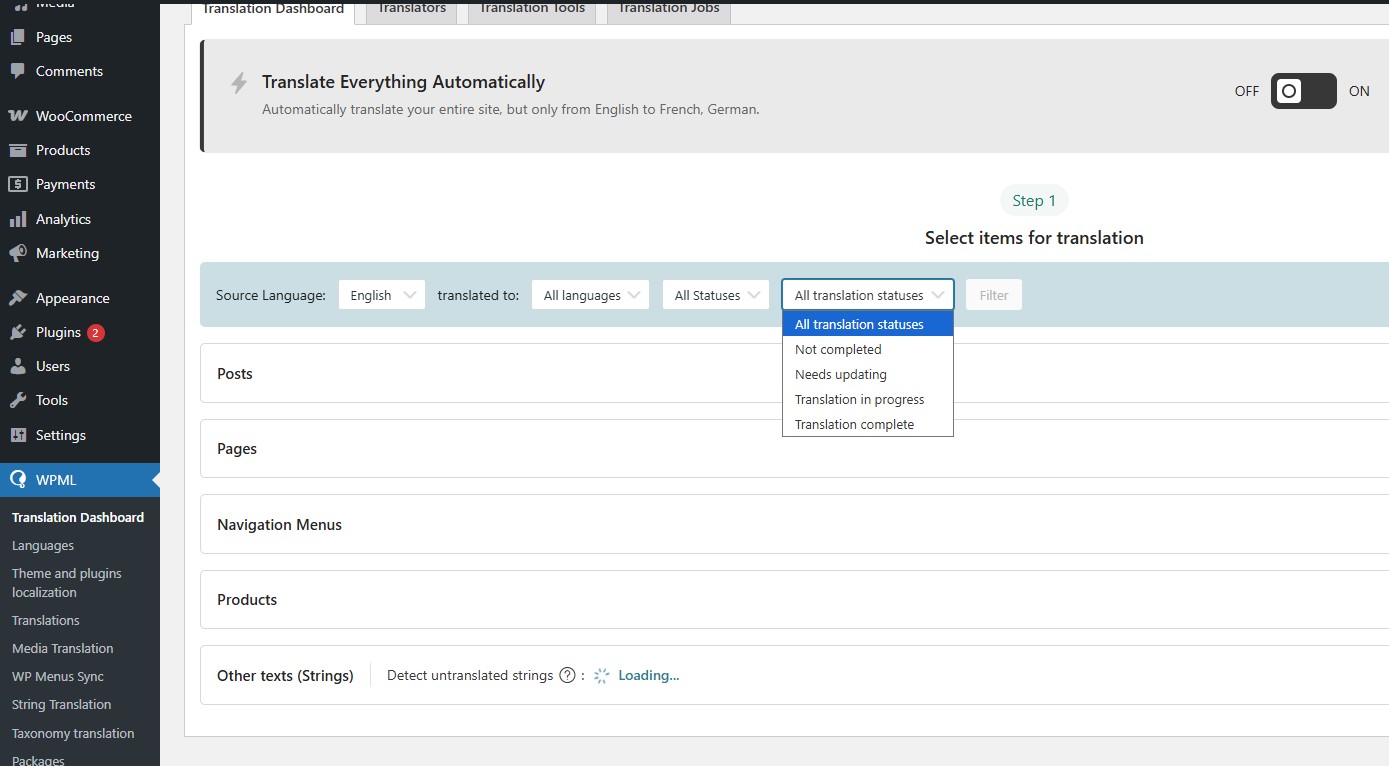Viewport: 1389px width, 766px height.
Task: Choose Translation complete option in list
Action: pyautogui.click(x=854, y=424)
